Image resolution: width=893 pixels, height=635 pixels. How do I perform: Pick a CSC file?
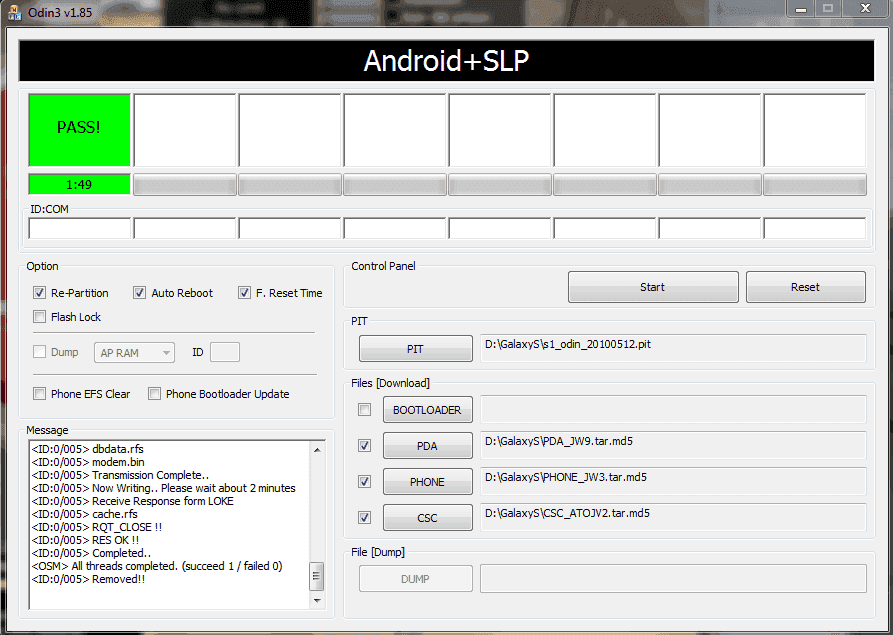click(428, 517)
